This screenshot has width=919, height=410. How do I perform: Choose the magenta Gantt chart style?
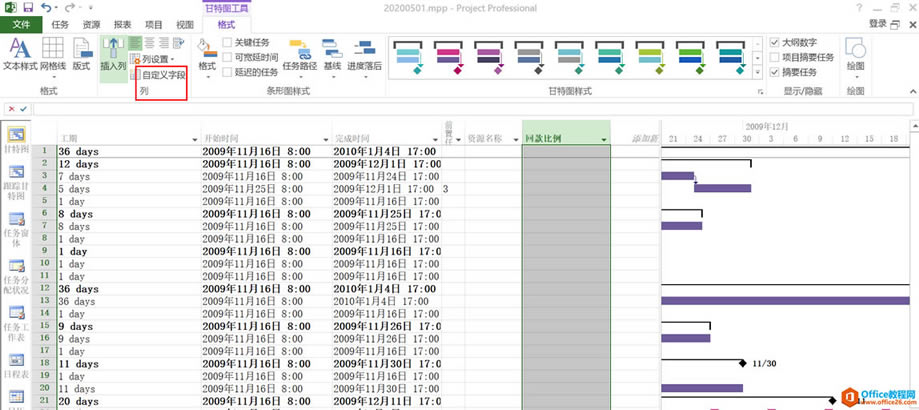tap(448, 57)
